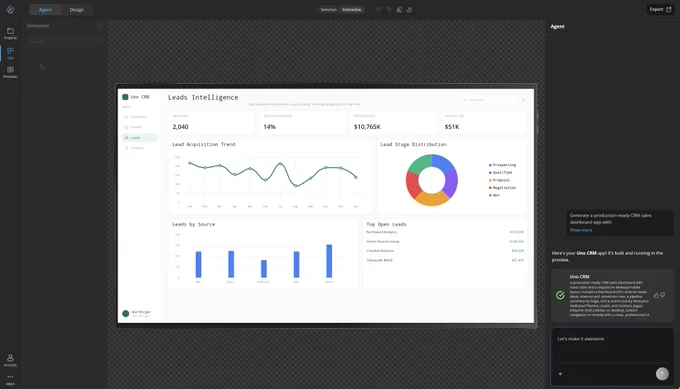Click the Northwind Analytics lead row
This screenshot has width=680, height=389.
445,232
